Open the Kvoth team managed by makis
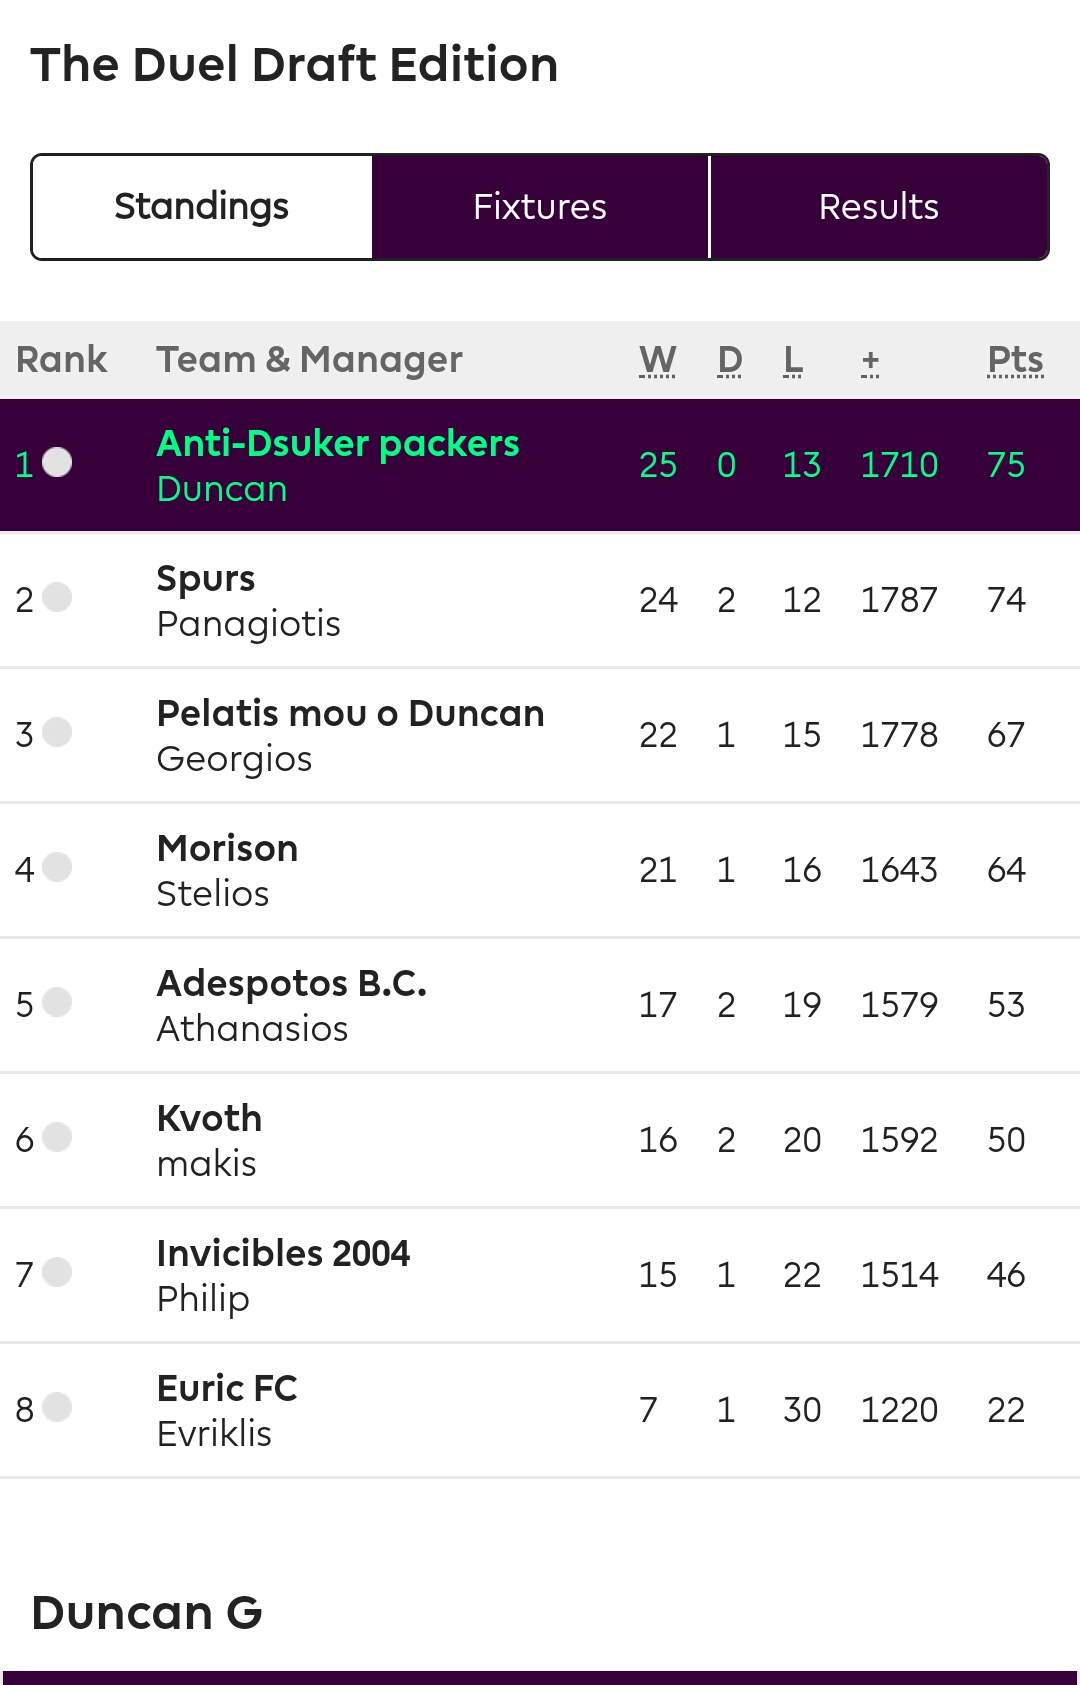The height and width of the screenshot is (1685, 1080). 209,1118
